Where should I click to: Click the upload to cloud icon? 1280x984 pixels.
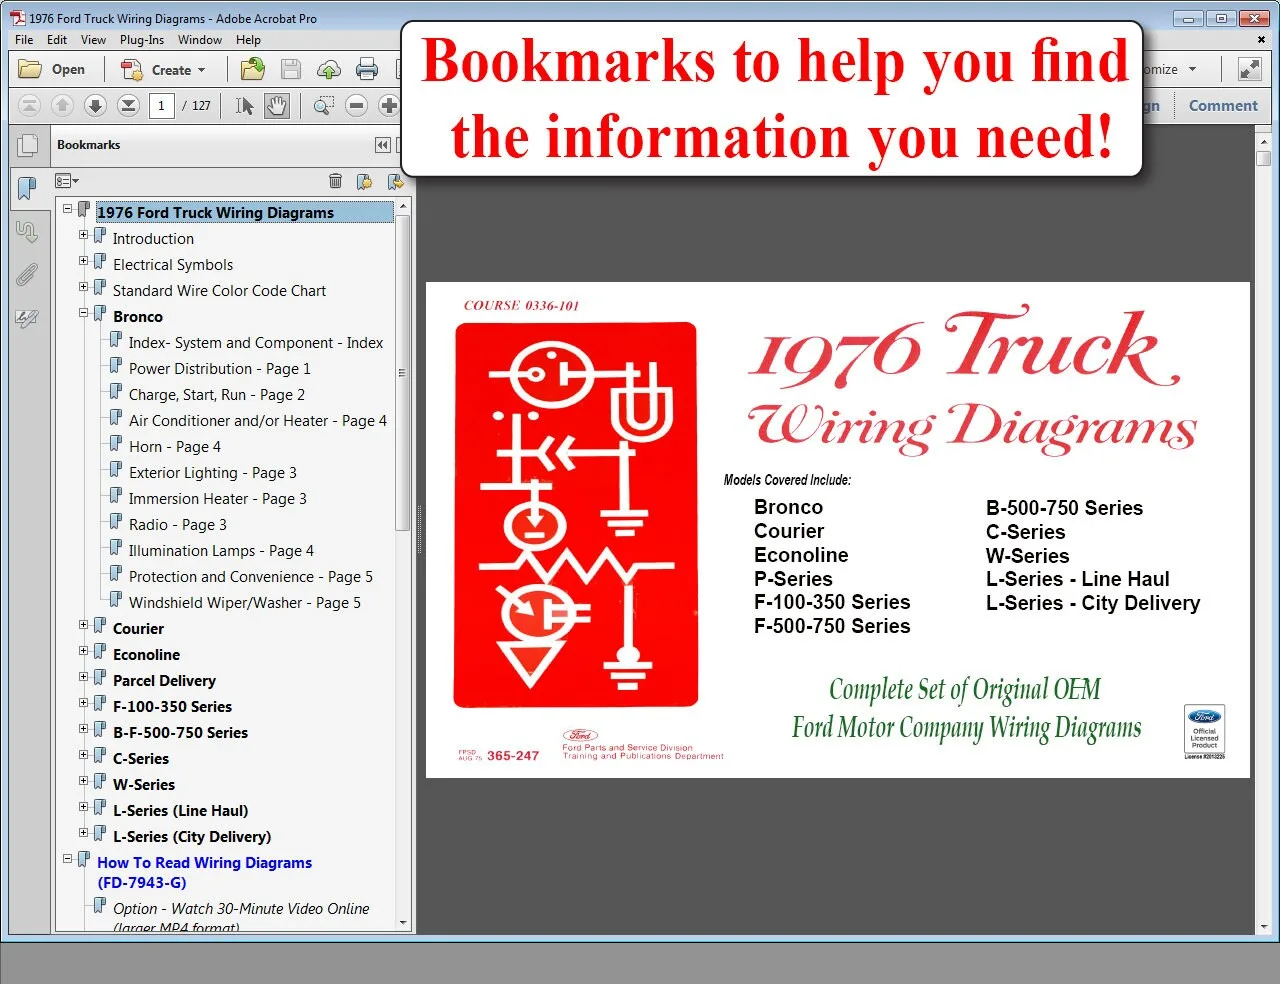click(x=329, y=69)
